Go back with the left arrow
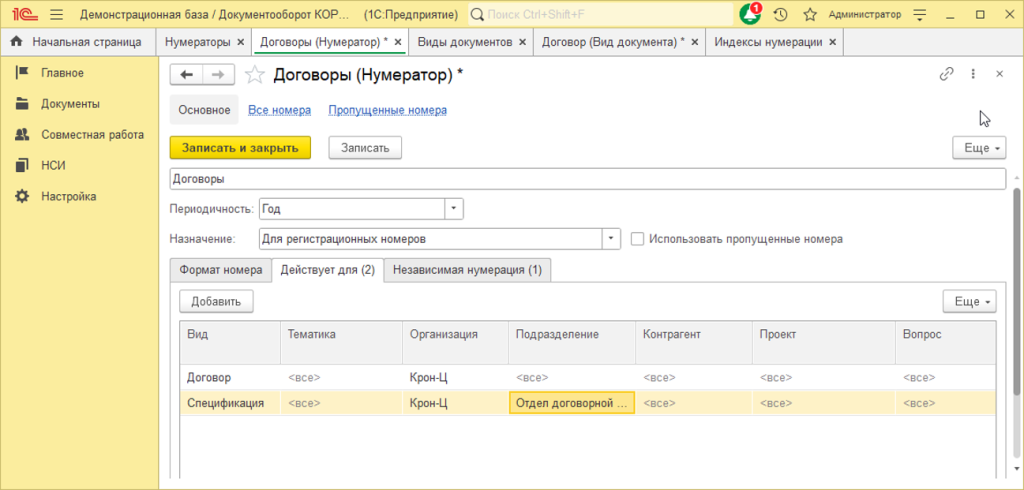The height and width of the screenshot is (490, 1024). pos(186,75)
